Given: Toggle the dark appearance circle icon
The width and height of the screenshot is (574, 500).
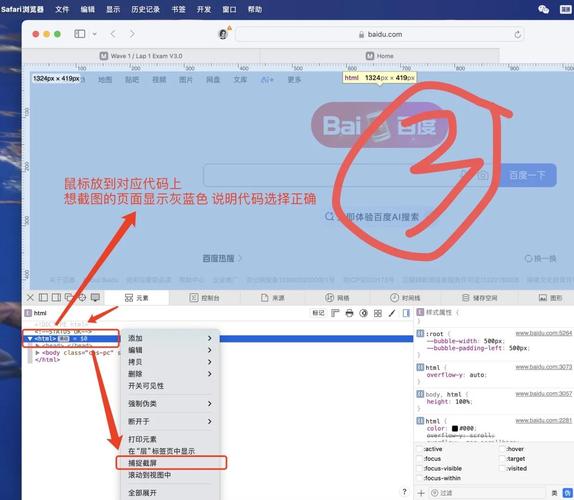Looking at the screenshot, I should pos(363,313).
